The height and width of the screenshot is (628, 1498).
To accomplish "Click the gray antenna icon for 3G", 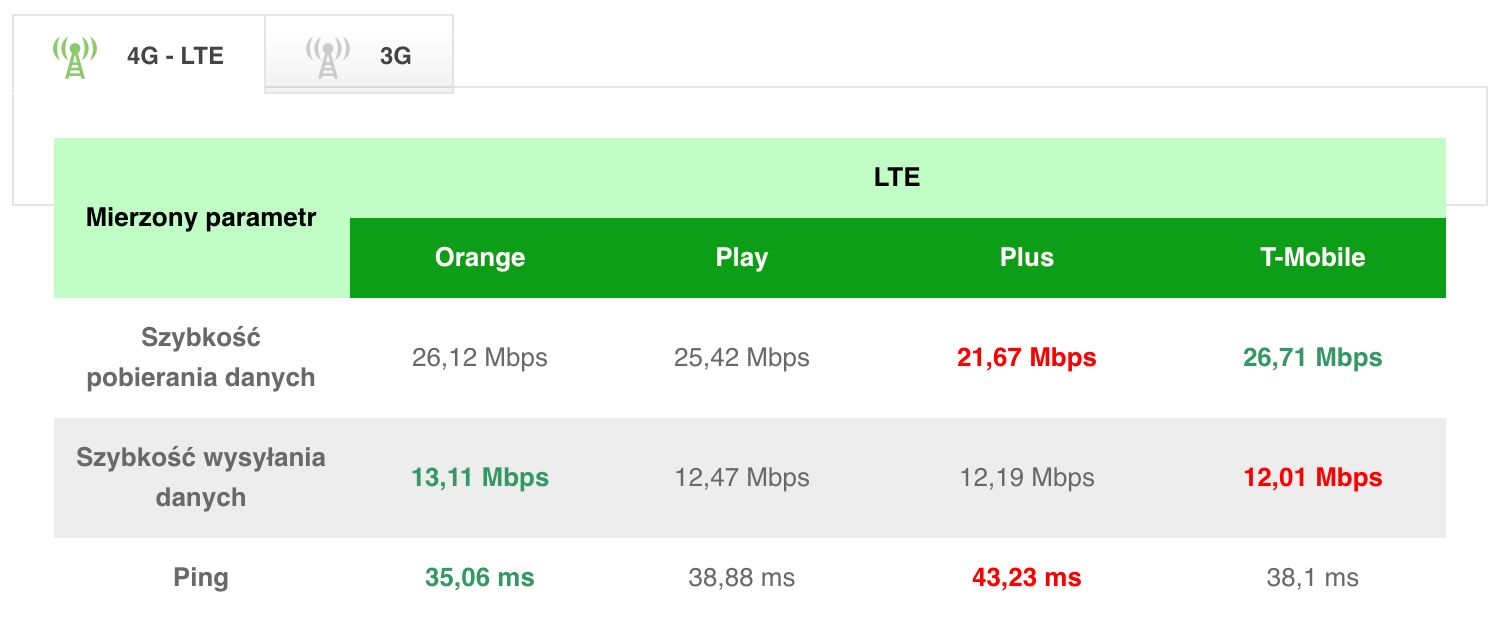I will click(327, 56).
